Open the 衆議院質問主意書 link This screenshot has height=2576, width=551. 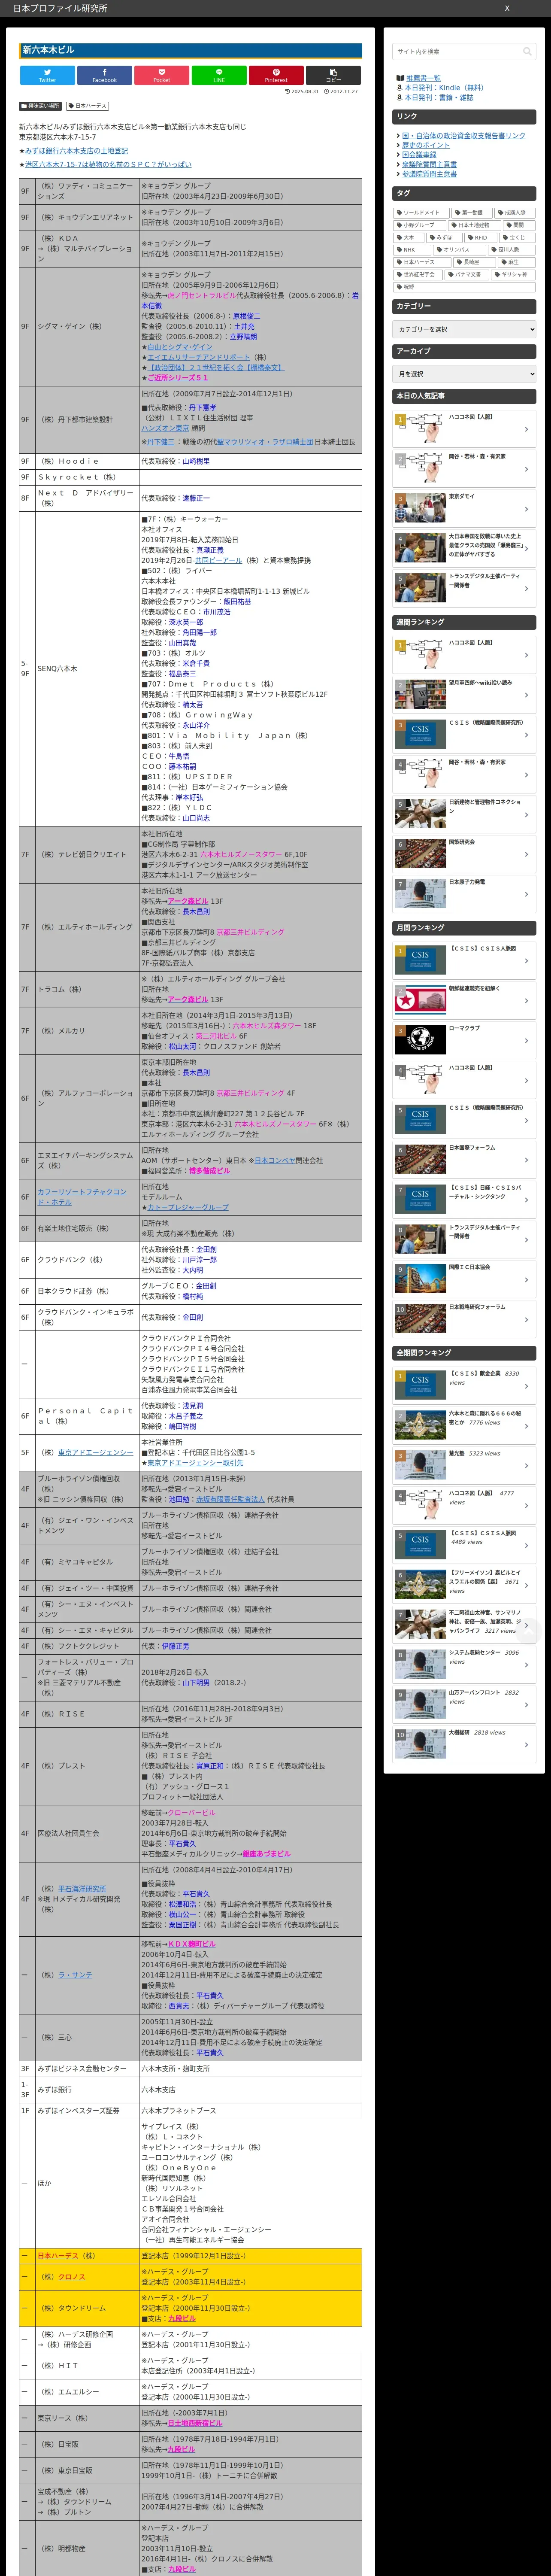[x=429, y=164]
